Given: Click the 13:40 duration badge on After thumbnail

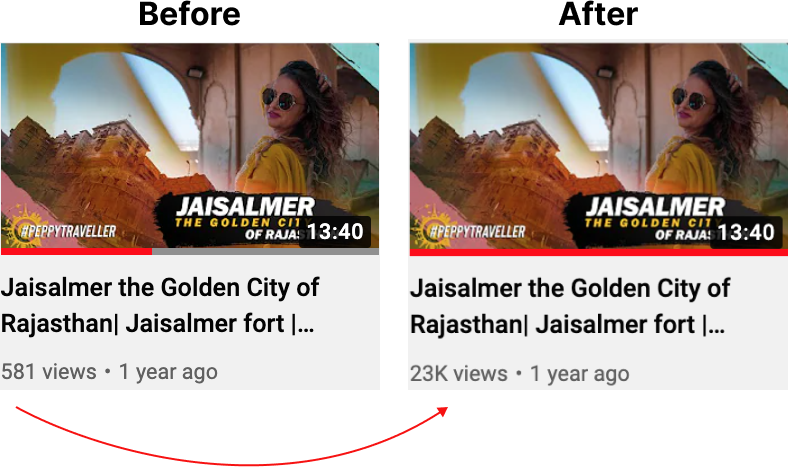Looking at the screenshot, I should click(x=746, y=232).
